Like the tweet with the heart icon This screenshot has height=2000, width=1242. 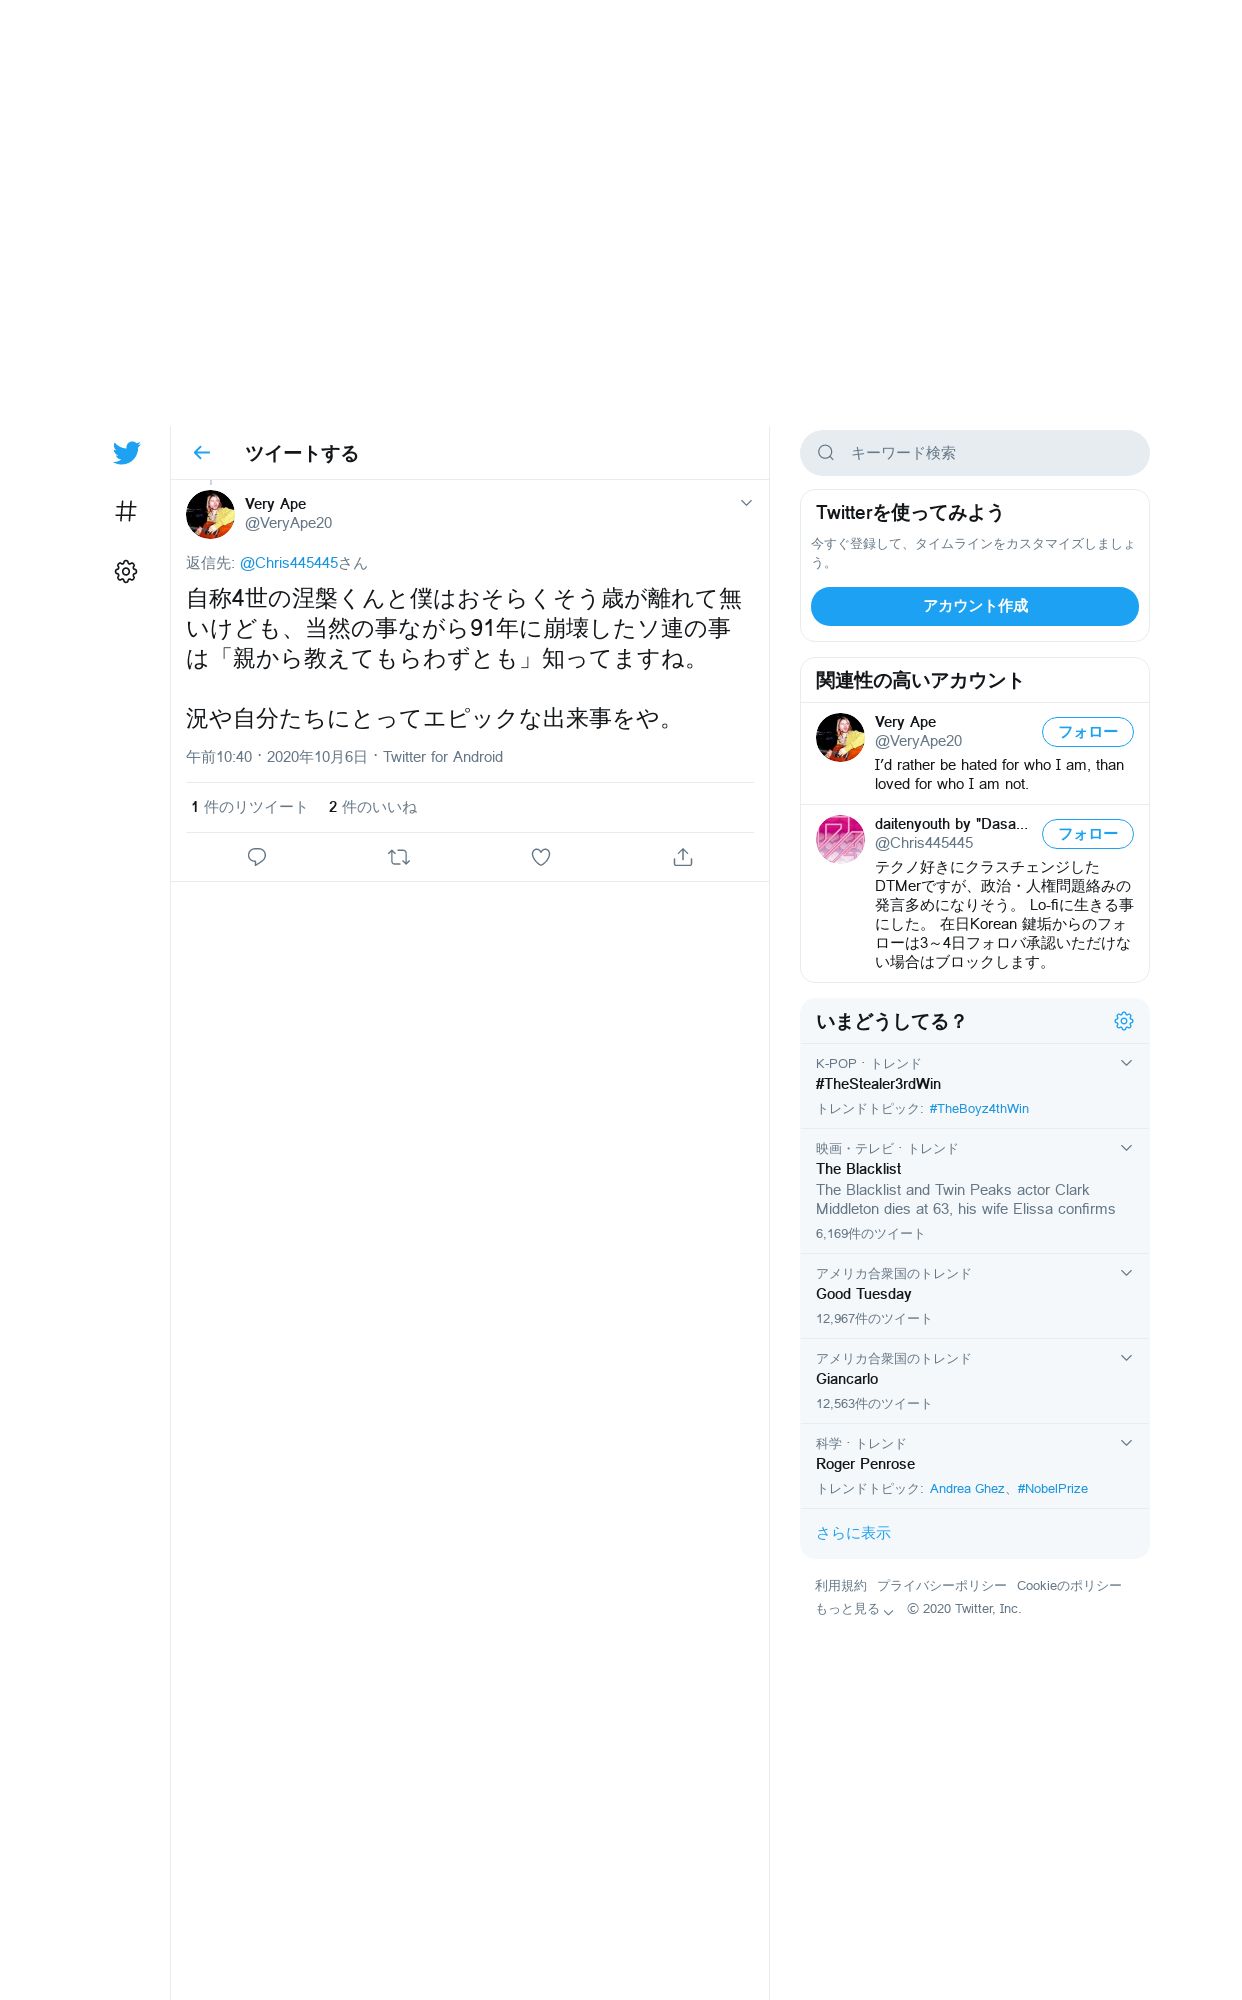(541, 857)
